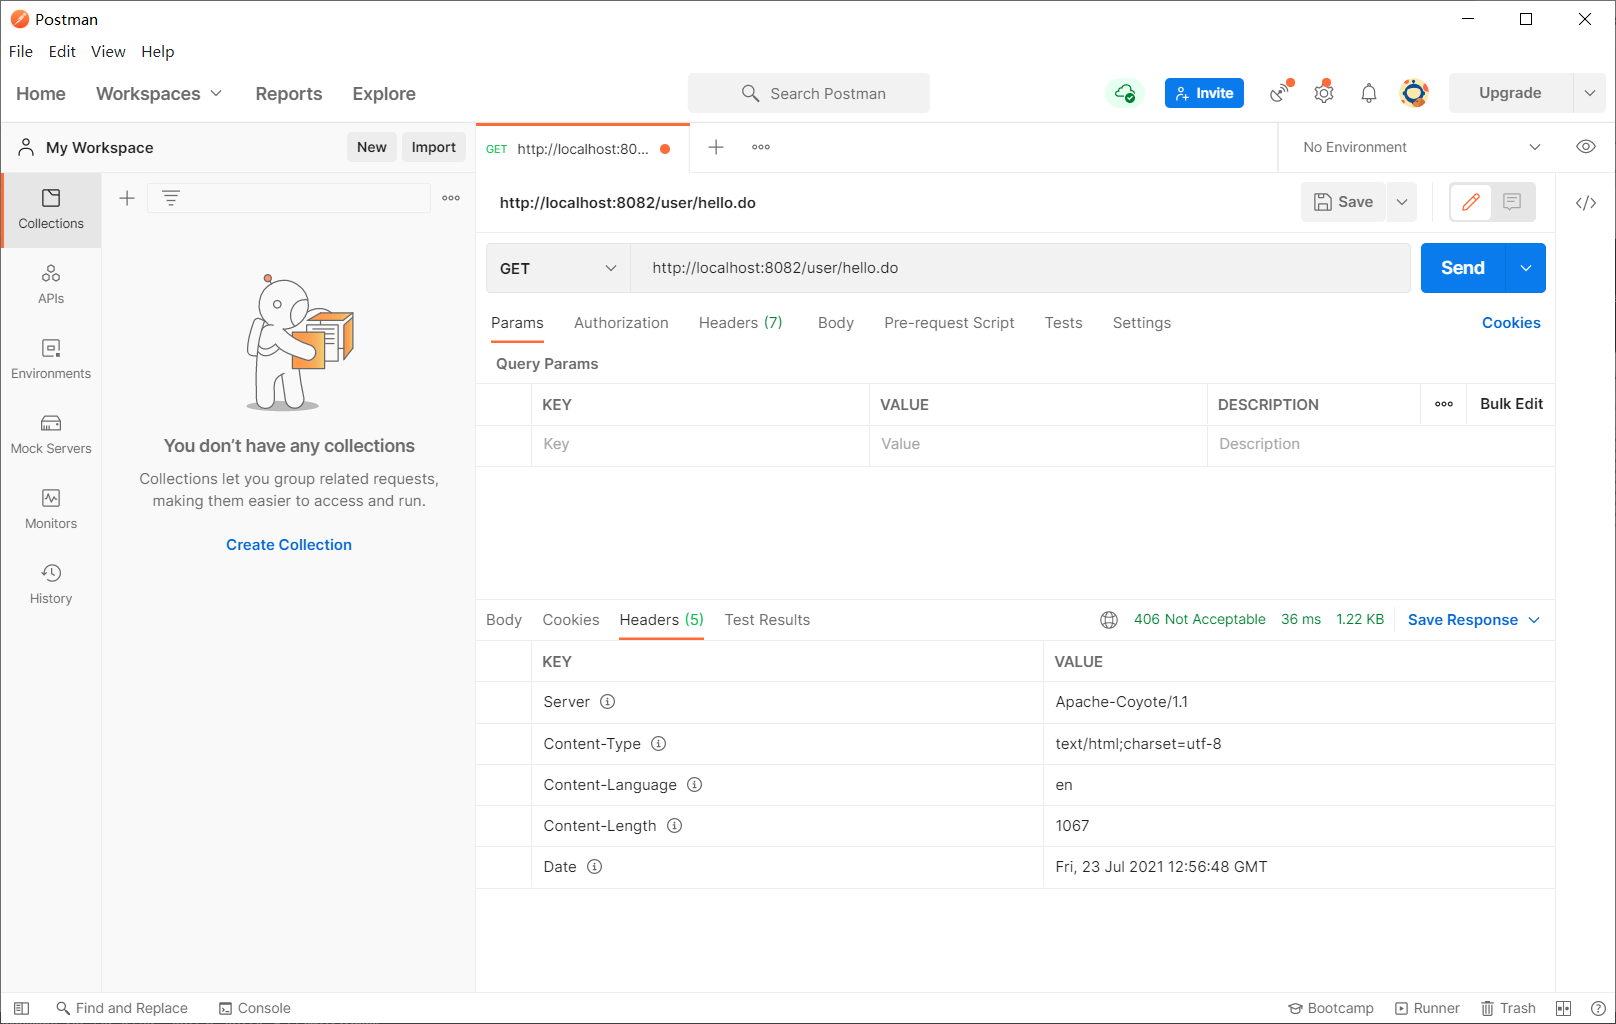1616x1024 pixels.
Task: Click the plus icon to create new collection
Action: click(127, 198)
